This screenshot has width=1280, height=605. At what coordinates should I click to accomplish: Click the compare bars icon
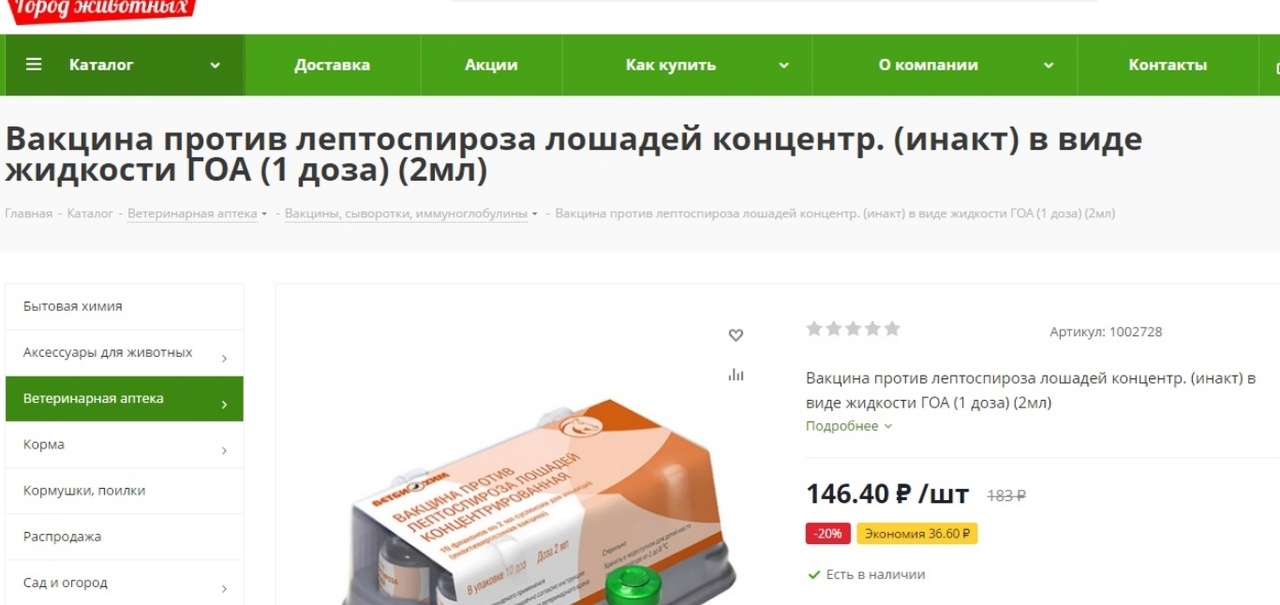pyautogui.click(x=736, y=375)
